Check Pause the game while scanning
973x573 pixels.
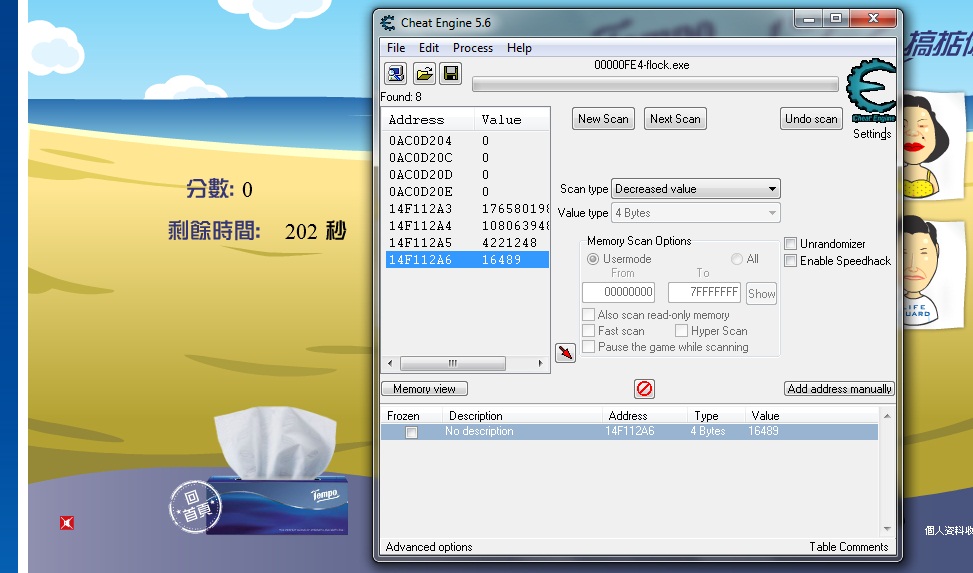pos(589,347)
